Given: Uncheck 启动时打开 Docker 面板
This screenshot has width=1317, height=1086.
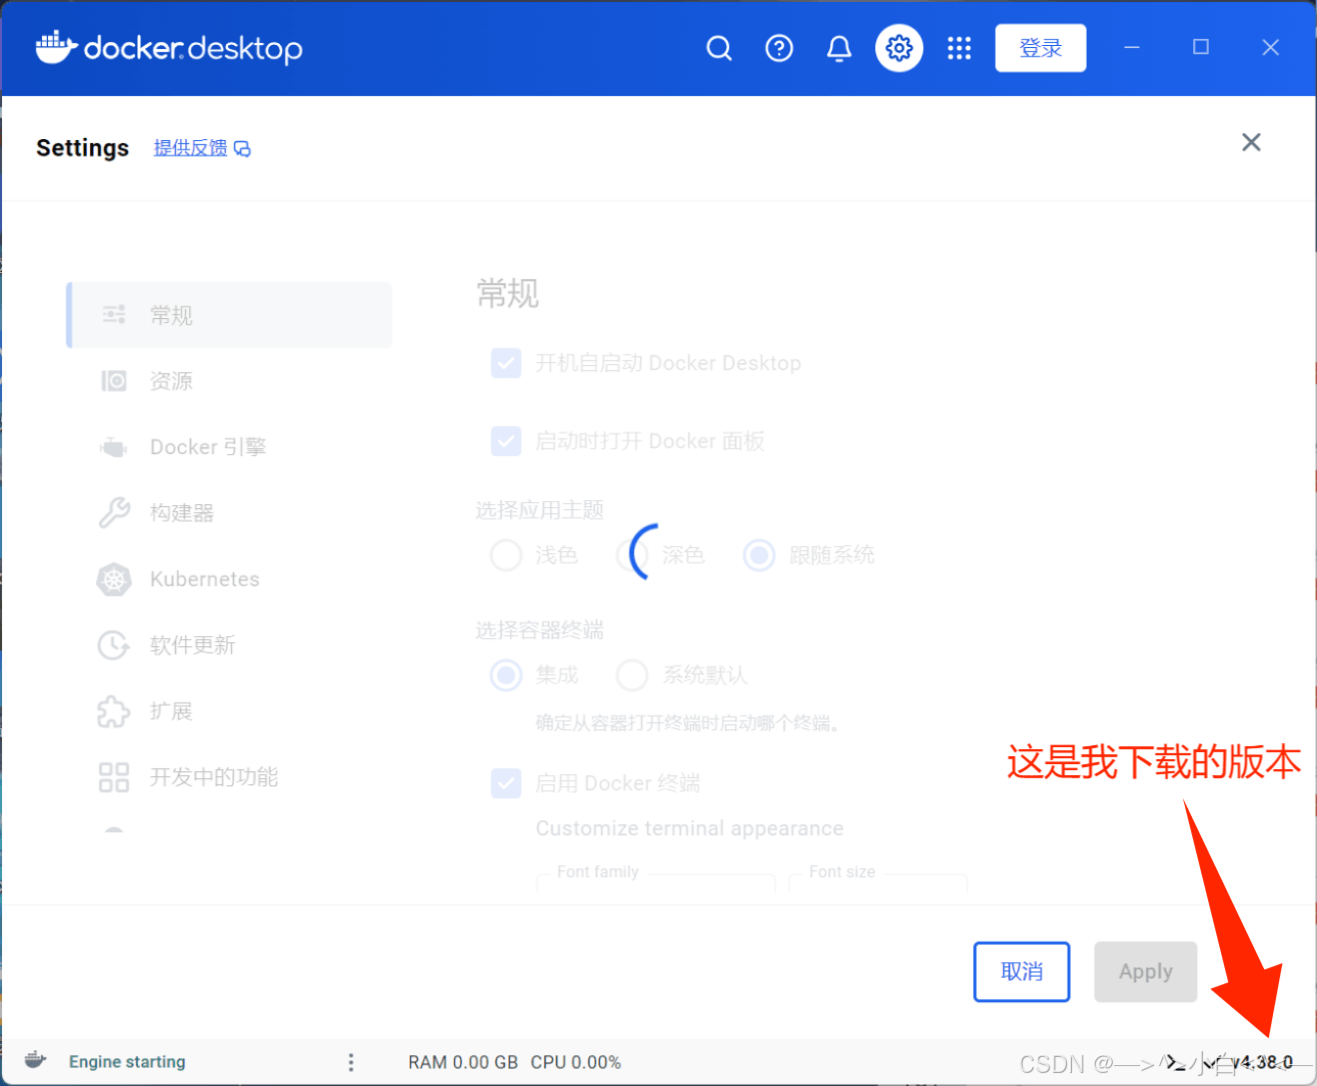Looking at the screenshot, I should coord(506,440).
